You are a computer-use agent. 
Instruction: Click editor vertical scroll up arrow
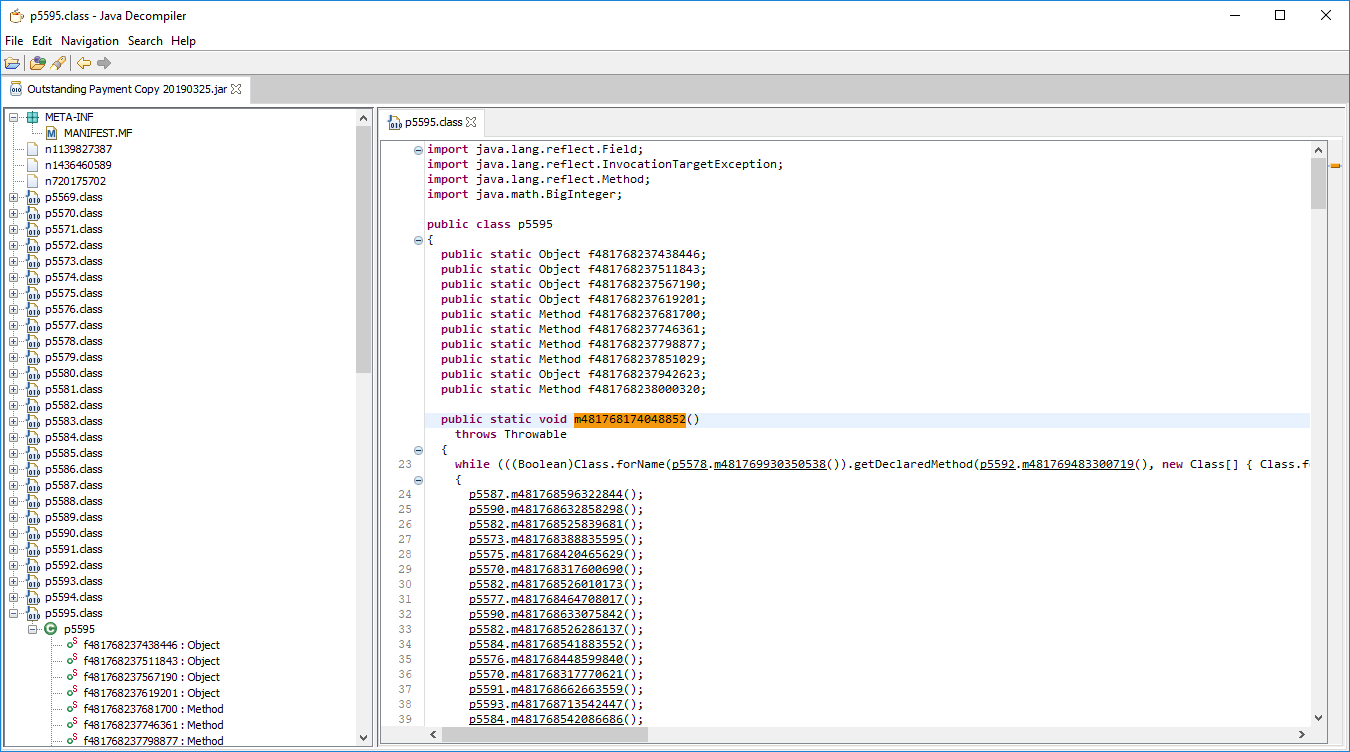(1317, 148)
